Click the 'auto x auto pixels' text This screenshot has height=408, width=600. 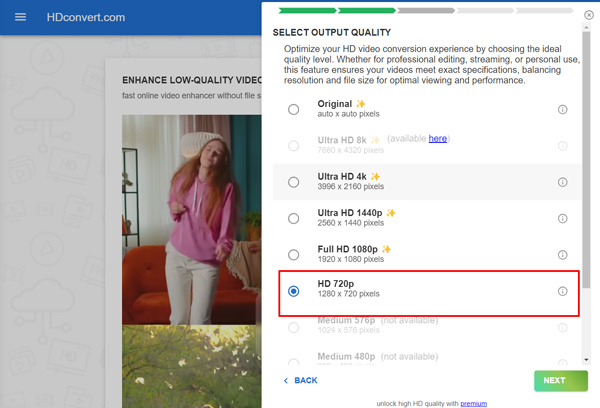349,114
